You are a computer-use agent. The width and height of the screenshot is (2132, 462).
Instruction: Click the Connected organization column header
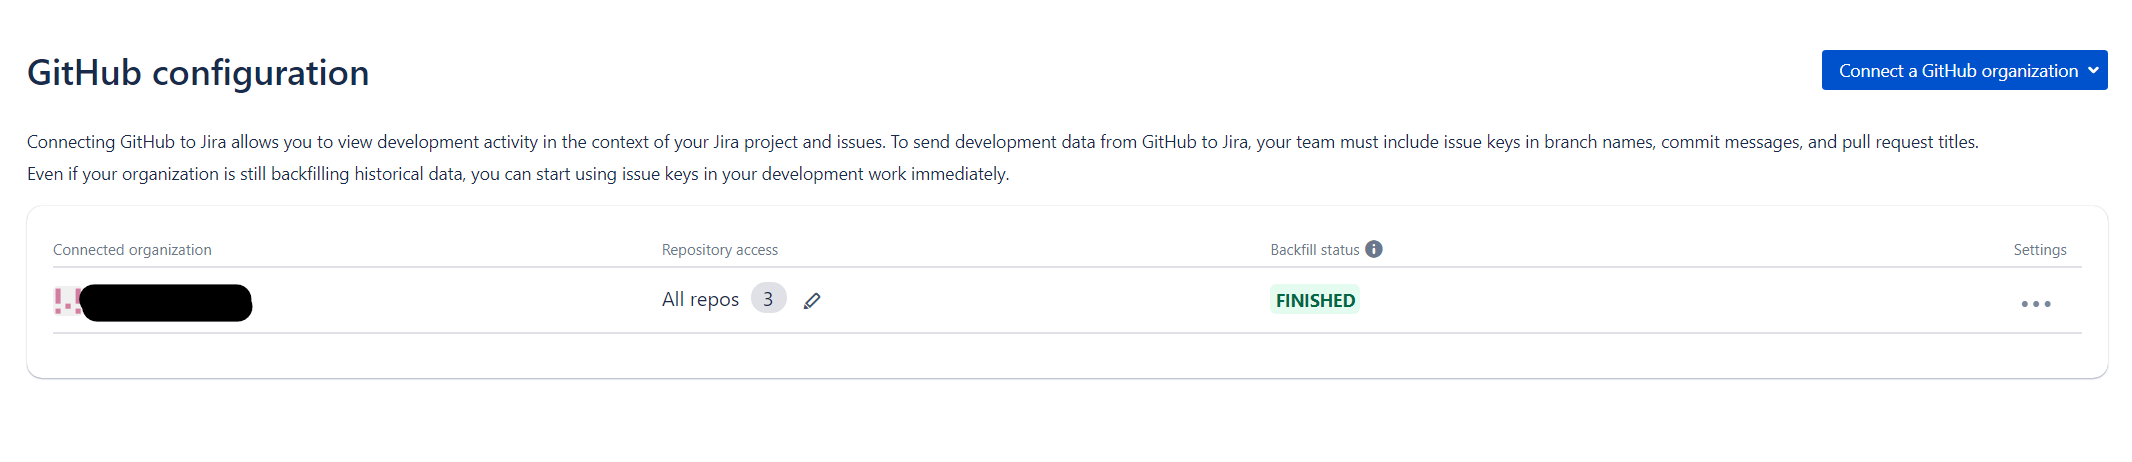click(x=132, y=250)
